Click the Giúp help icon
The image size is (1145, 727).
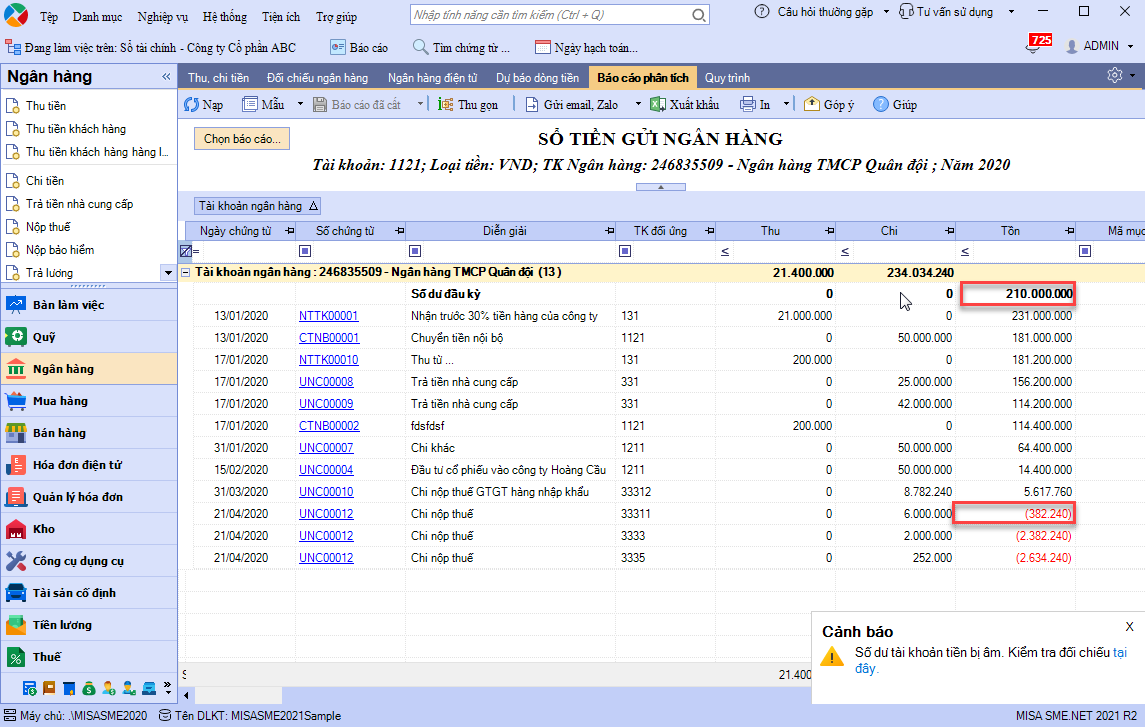tap(881, 105)
